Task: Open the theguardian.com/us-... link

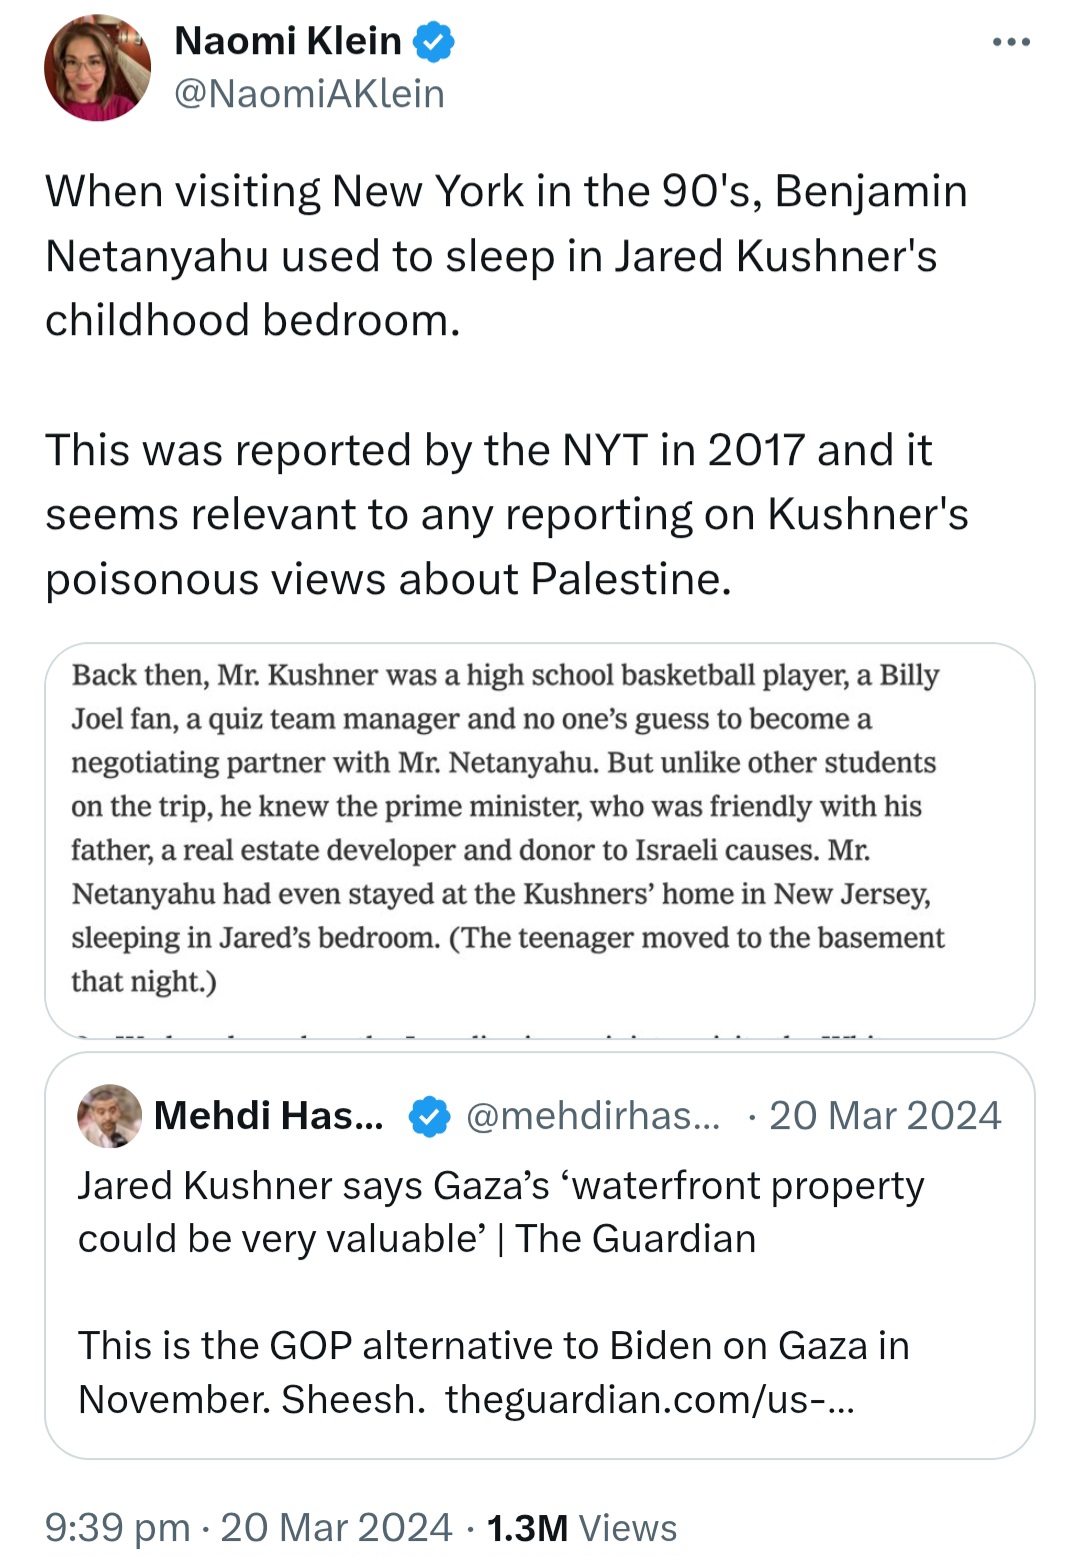Action: [x=650, y=1399]
